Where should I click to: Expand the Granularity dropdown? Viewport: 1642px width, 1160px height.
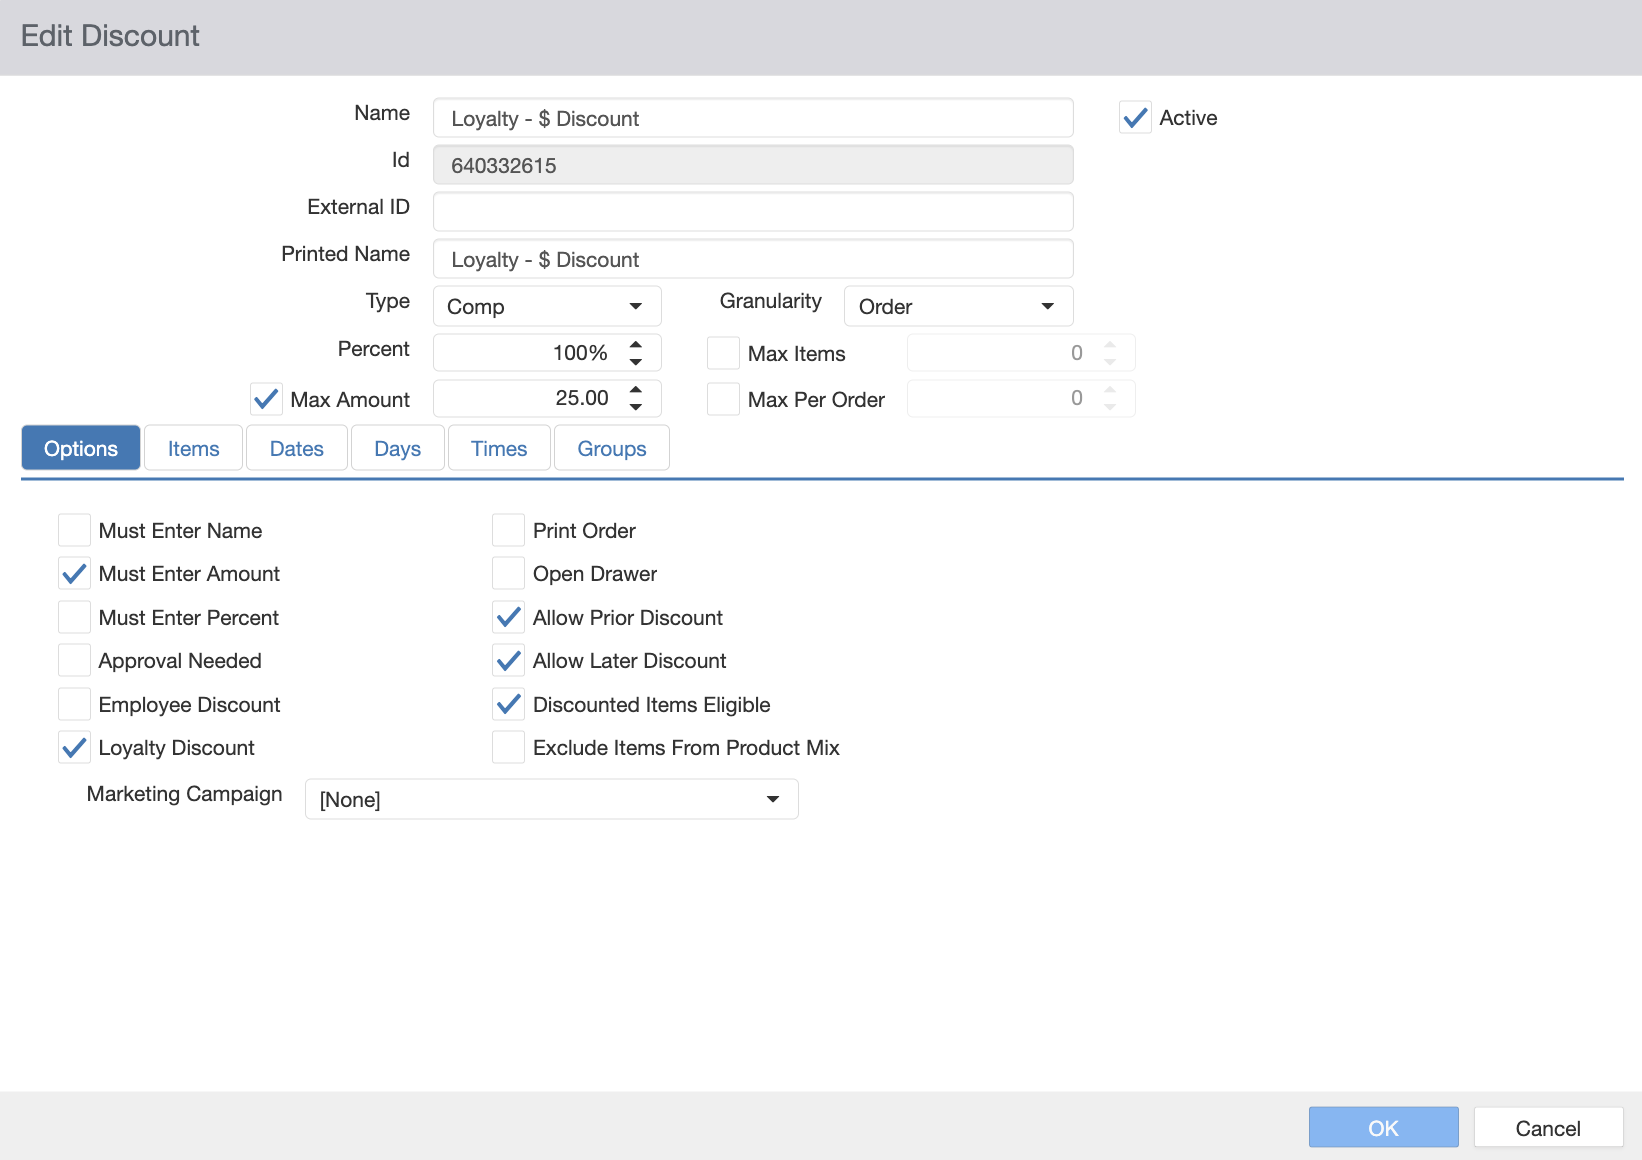coord(958,306)
